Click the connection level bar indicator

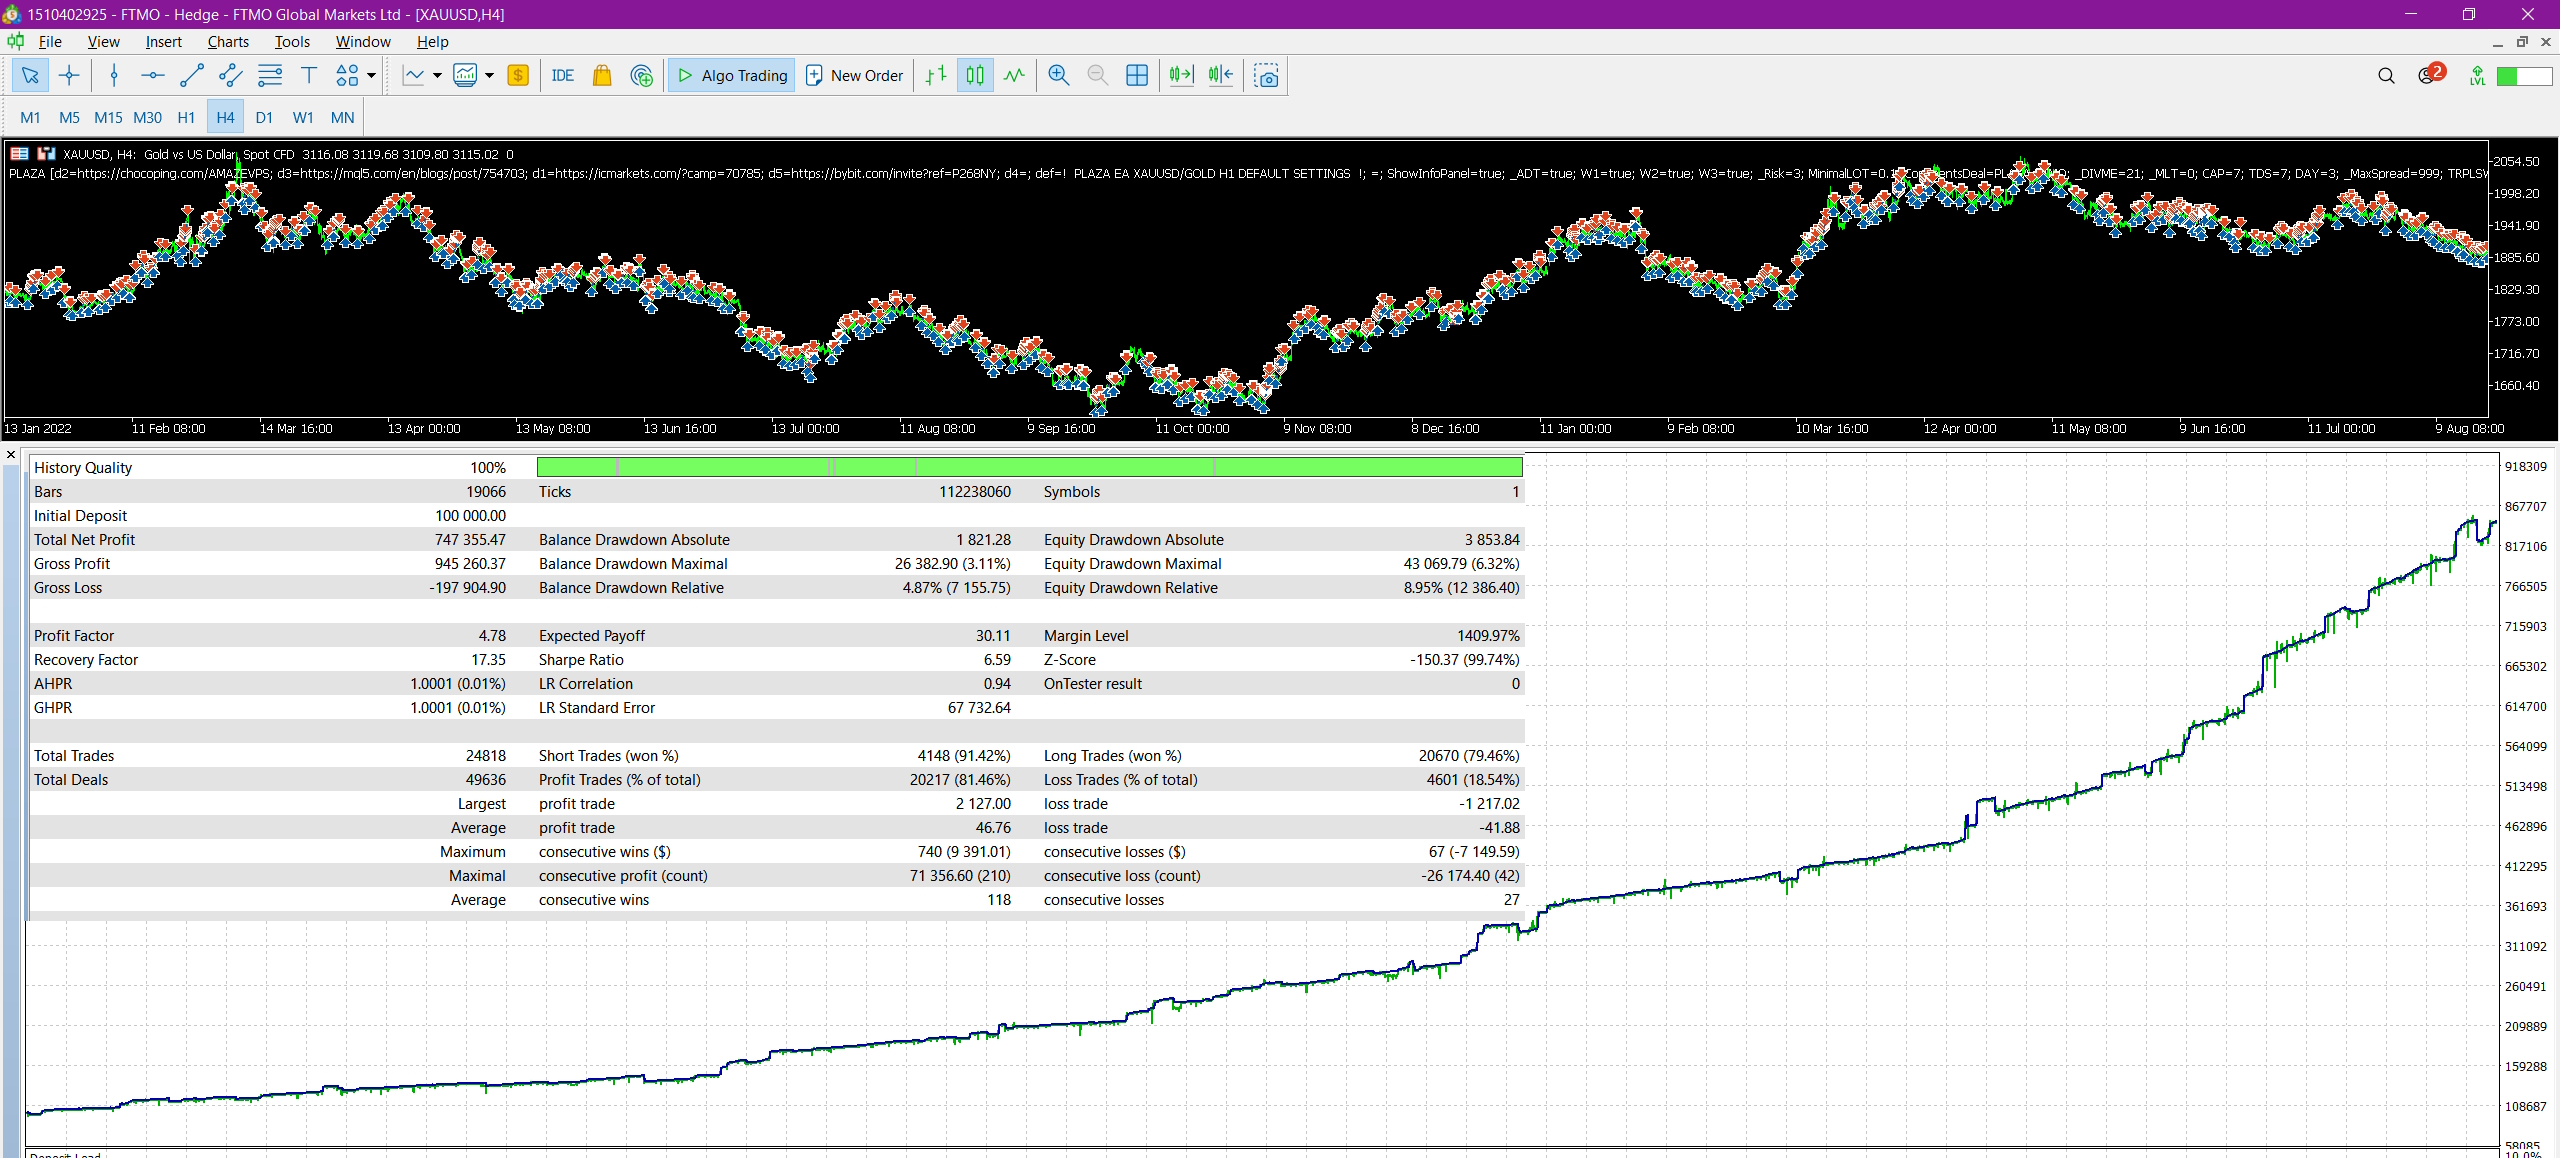(2525, 76)
